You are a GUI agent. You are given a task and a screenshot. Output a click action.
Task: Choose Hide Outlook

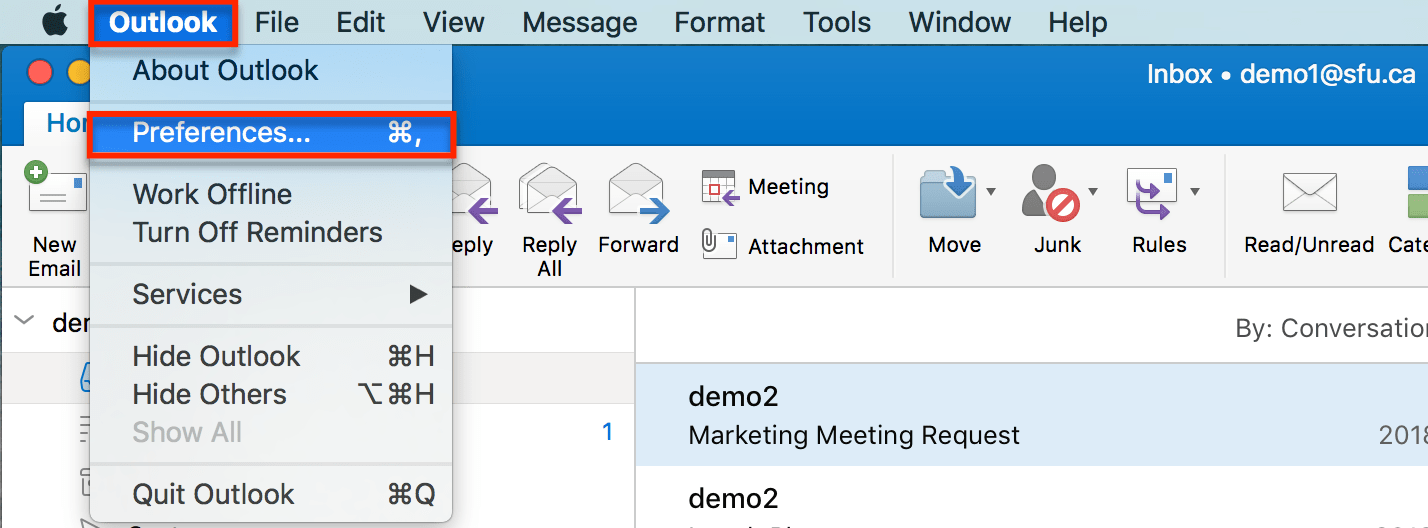click(270, 356)
